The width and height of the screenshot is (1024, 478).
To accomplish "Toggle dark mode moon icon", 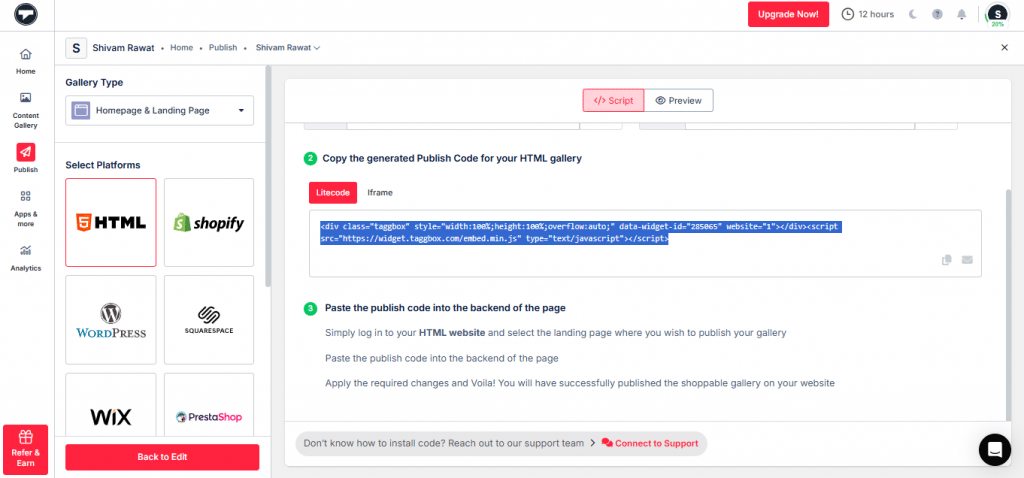I will click(x=914, y=14).
